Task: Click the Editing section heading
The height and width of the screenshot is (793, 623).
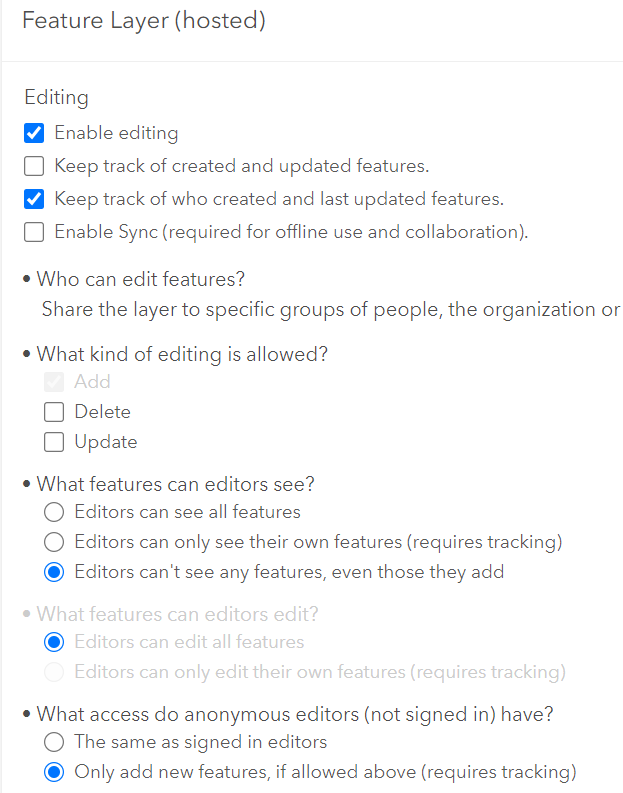Action: 56,98
